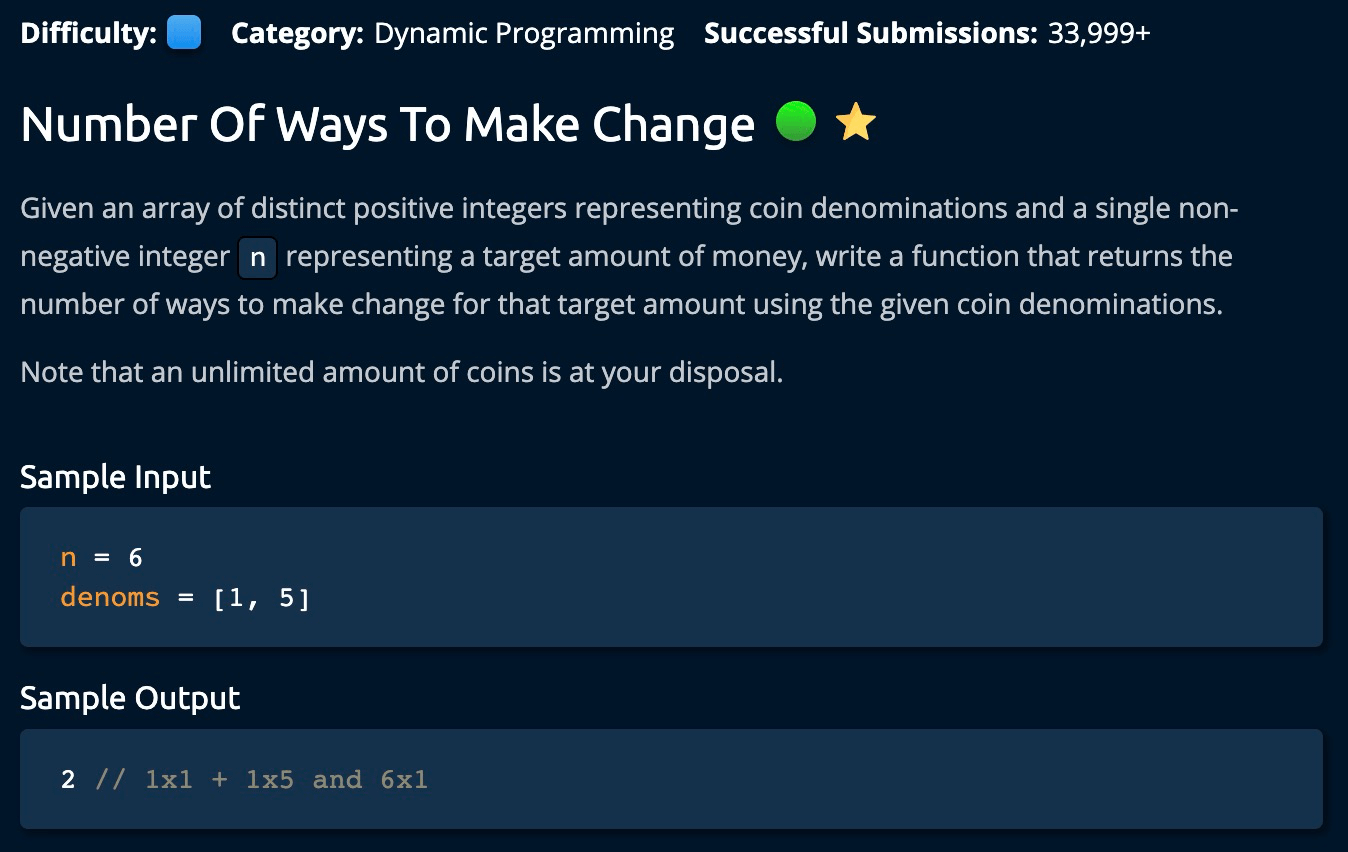Click the orange denoms variable name
Viewport: 1348px width, 852px height.
click(110, 598)
